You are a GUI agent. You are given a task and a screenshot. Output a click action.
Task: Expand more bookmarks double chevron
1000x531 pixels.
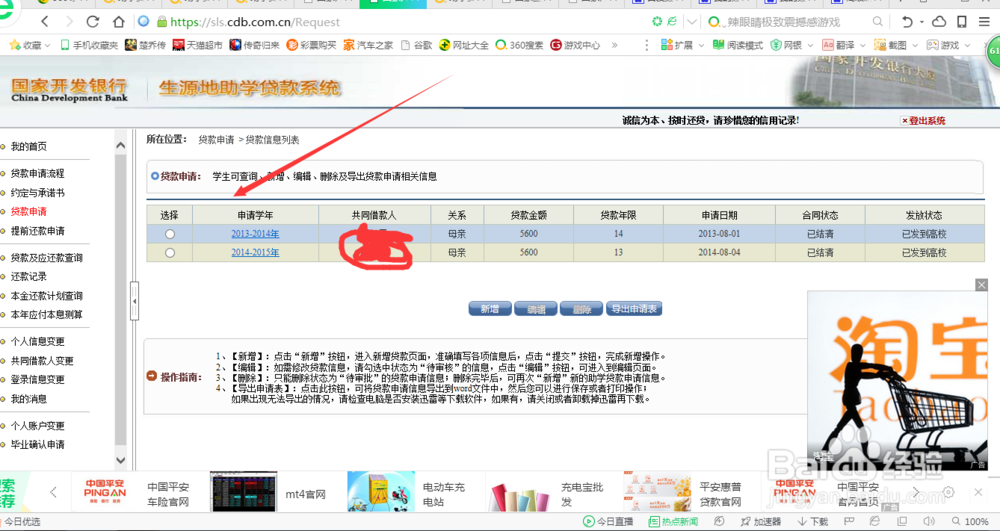pos(614,45)
